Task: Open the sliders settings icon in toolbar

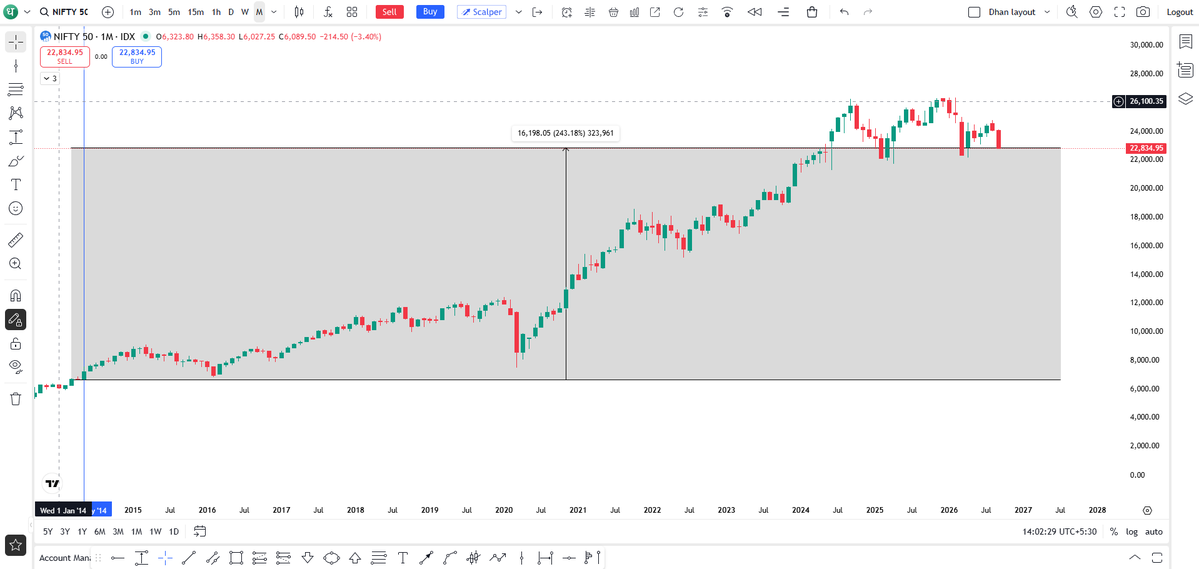Action: (x=703, y=12)
